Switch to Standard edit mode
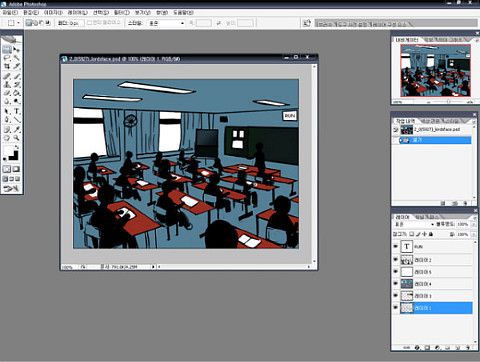Image resolution: width=480 pixels, height=362 pixels. pyautogui.click(x=7, y=169)
